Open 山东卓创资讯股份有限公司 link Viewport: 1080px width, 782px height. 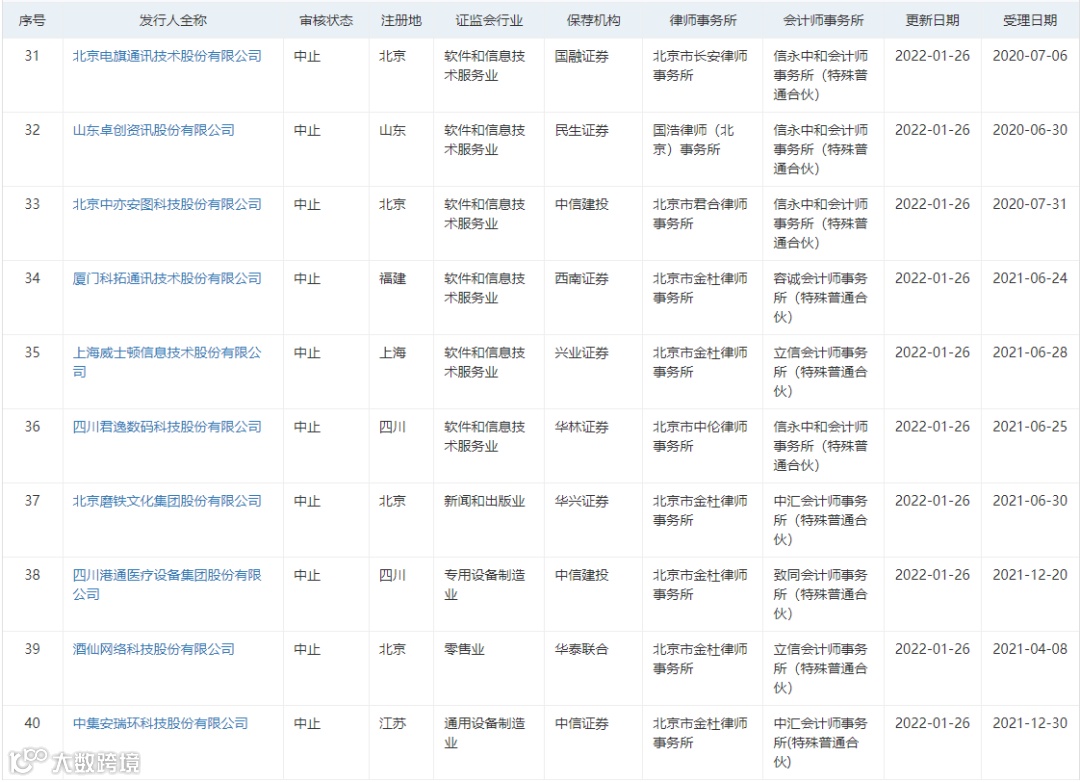(154, 130)
